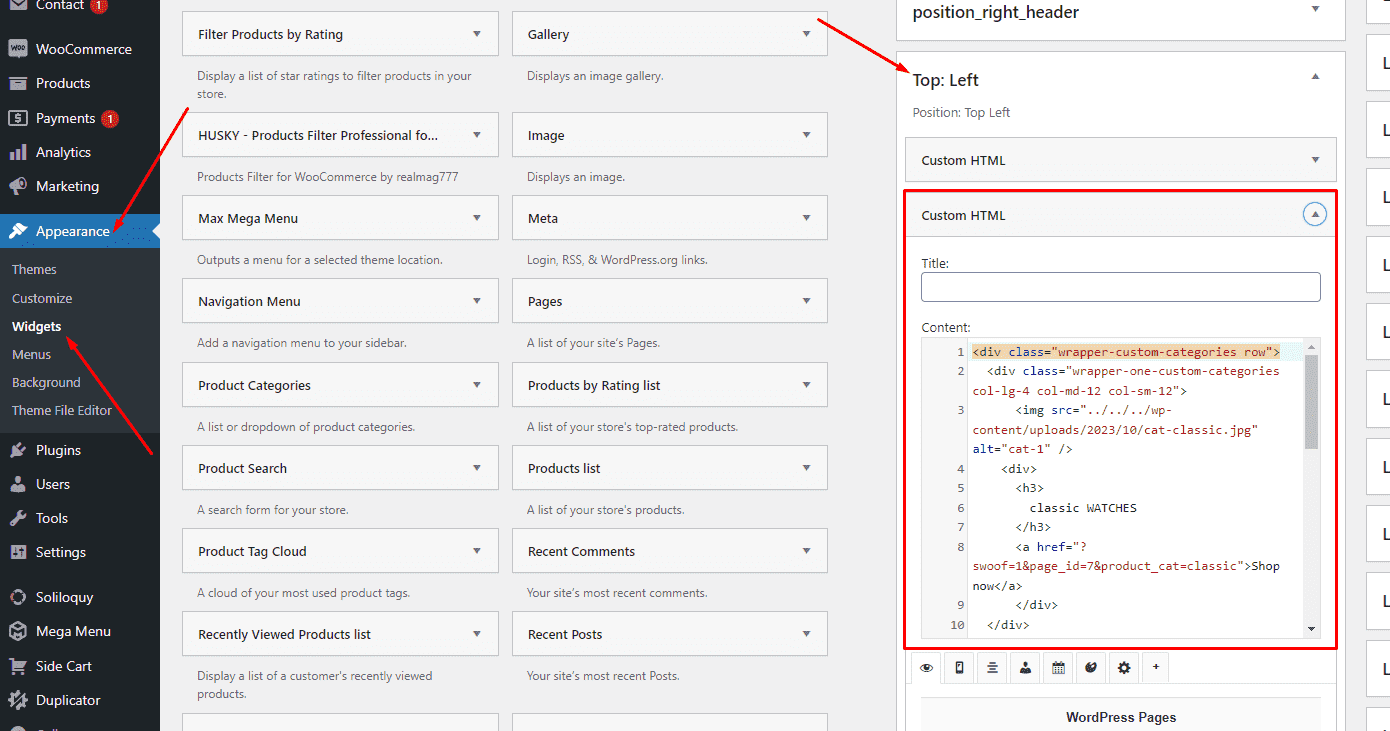
Task: Collapse the expanded Custom HTML widget
Action: (x=1315, y=215)
